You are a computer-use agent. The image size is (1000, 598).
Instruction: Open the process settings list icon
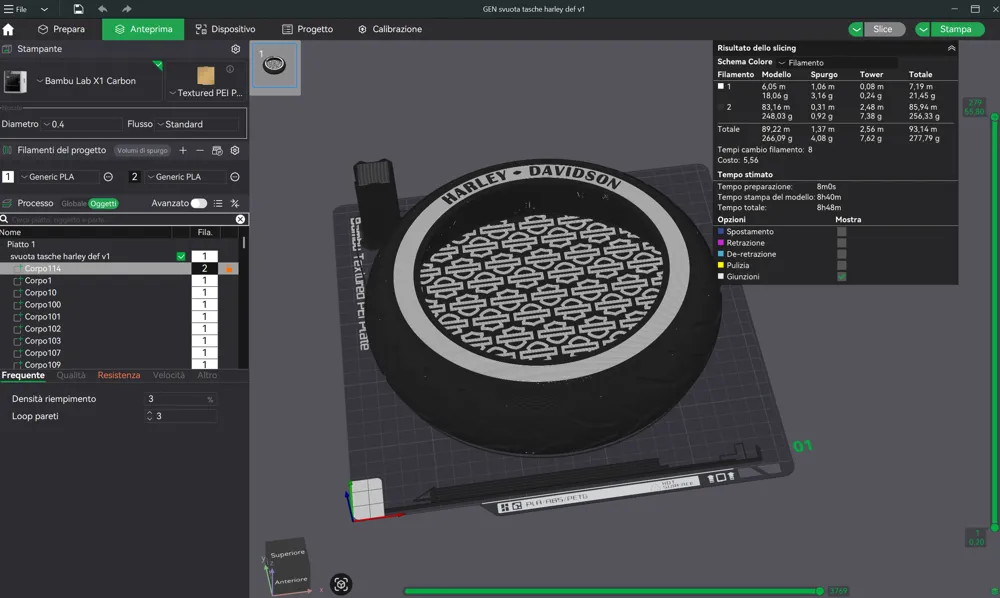(218, 203)
